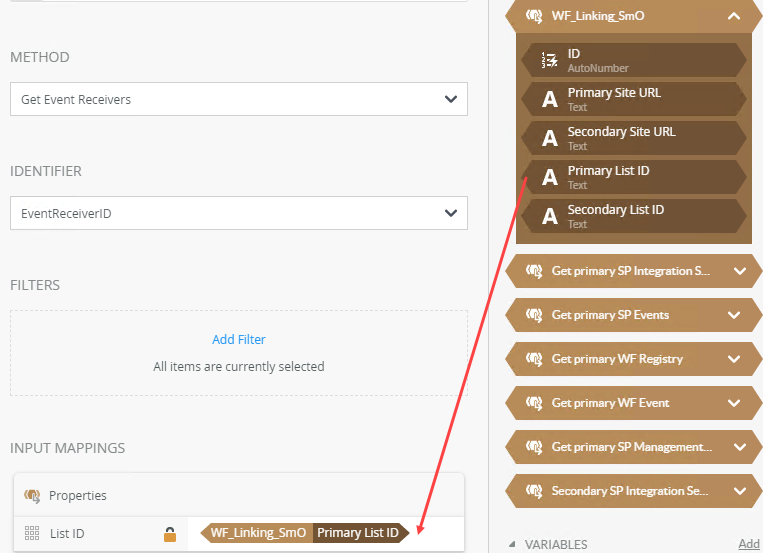Click the orange lock icon beside List ID
The image size is (763, 553).
point(170,534)
